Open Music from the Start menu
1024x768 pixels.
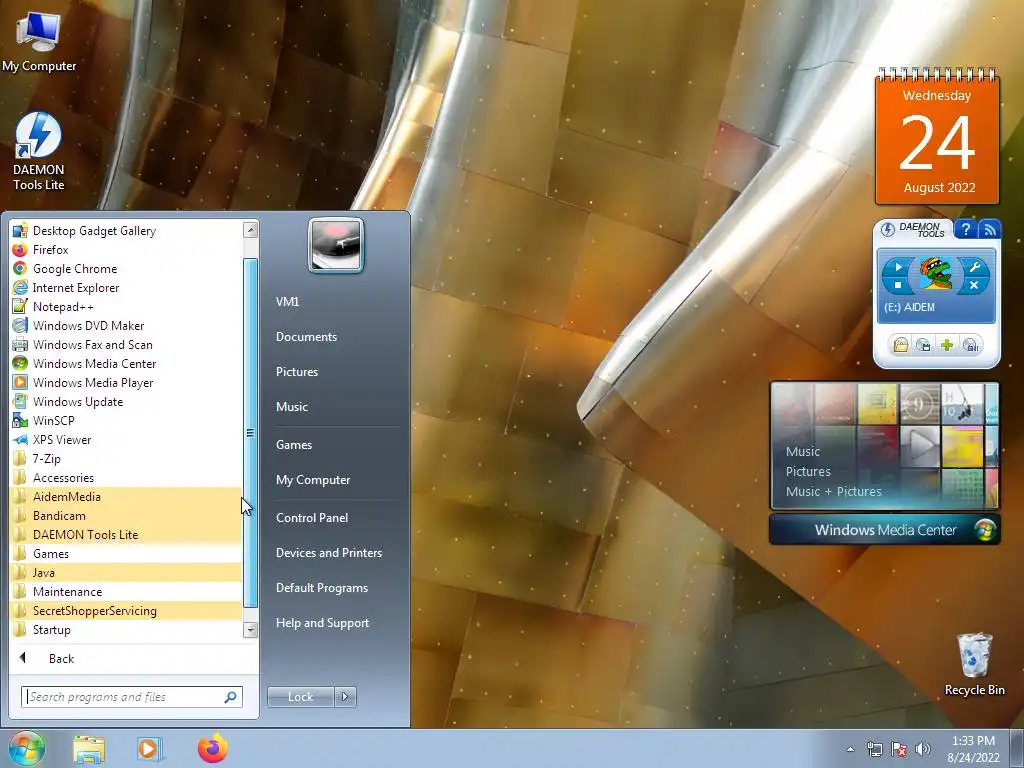point(291,406)
